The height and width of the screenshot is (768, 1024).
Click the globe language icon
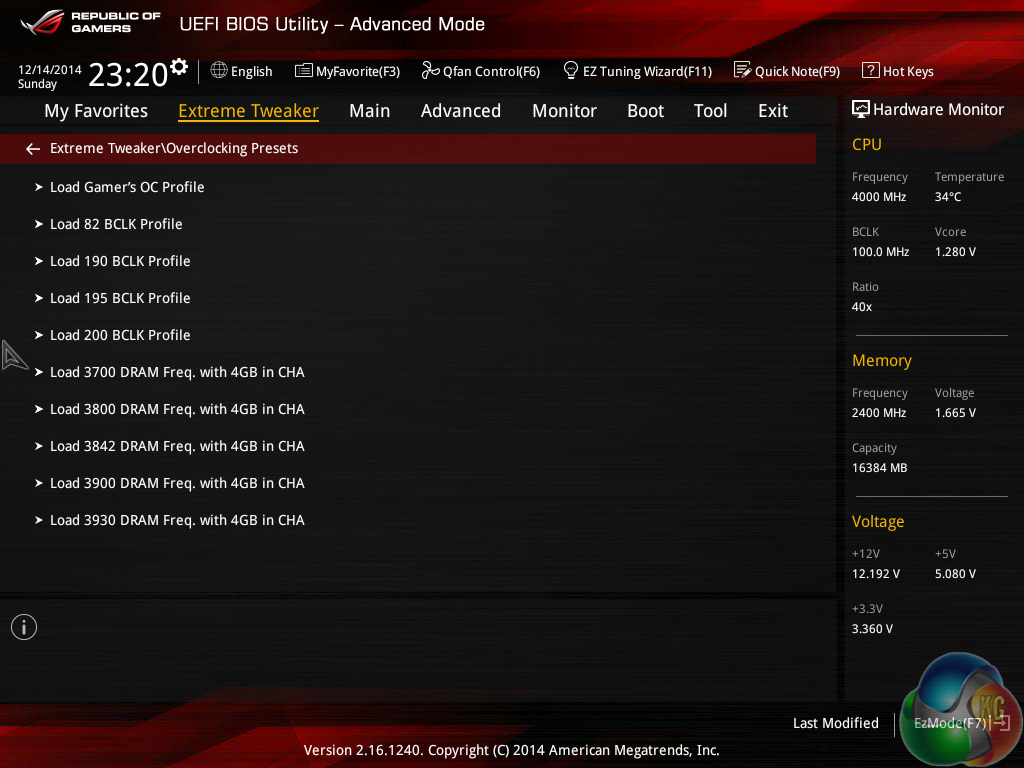[x=219, y=70]
